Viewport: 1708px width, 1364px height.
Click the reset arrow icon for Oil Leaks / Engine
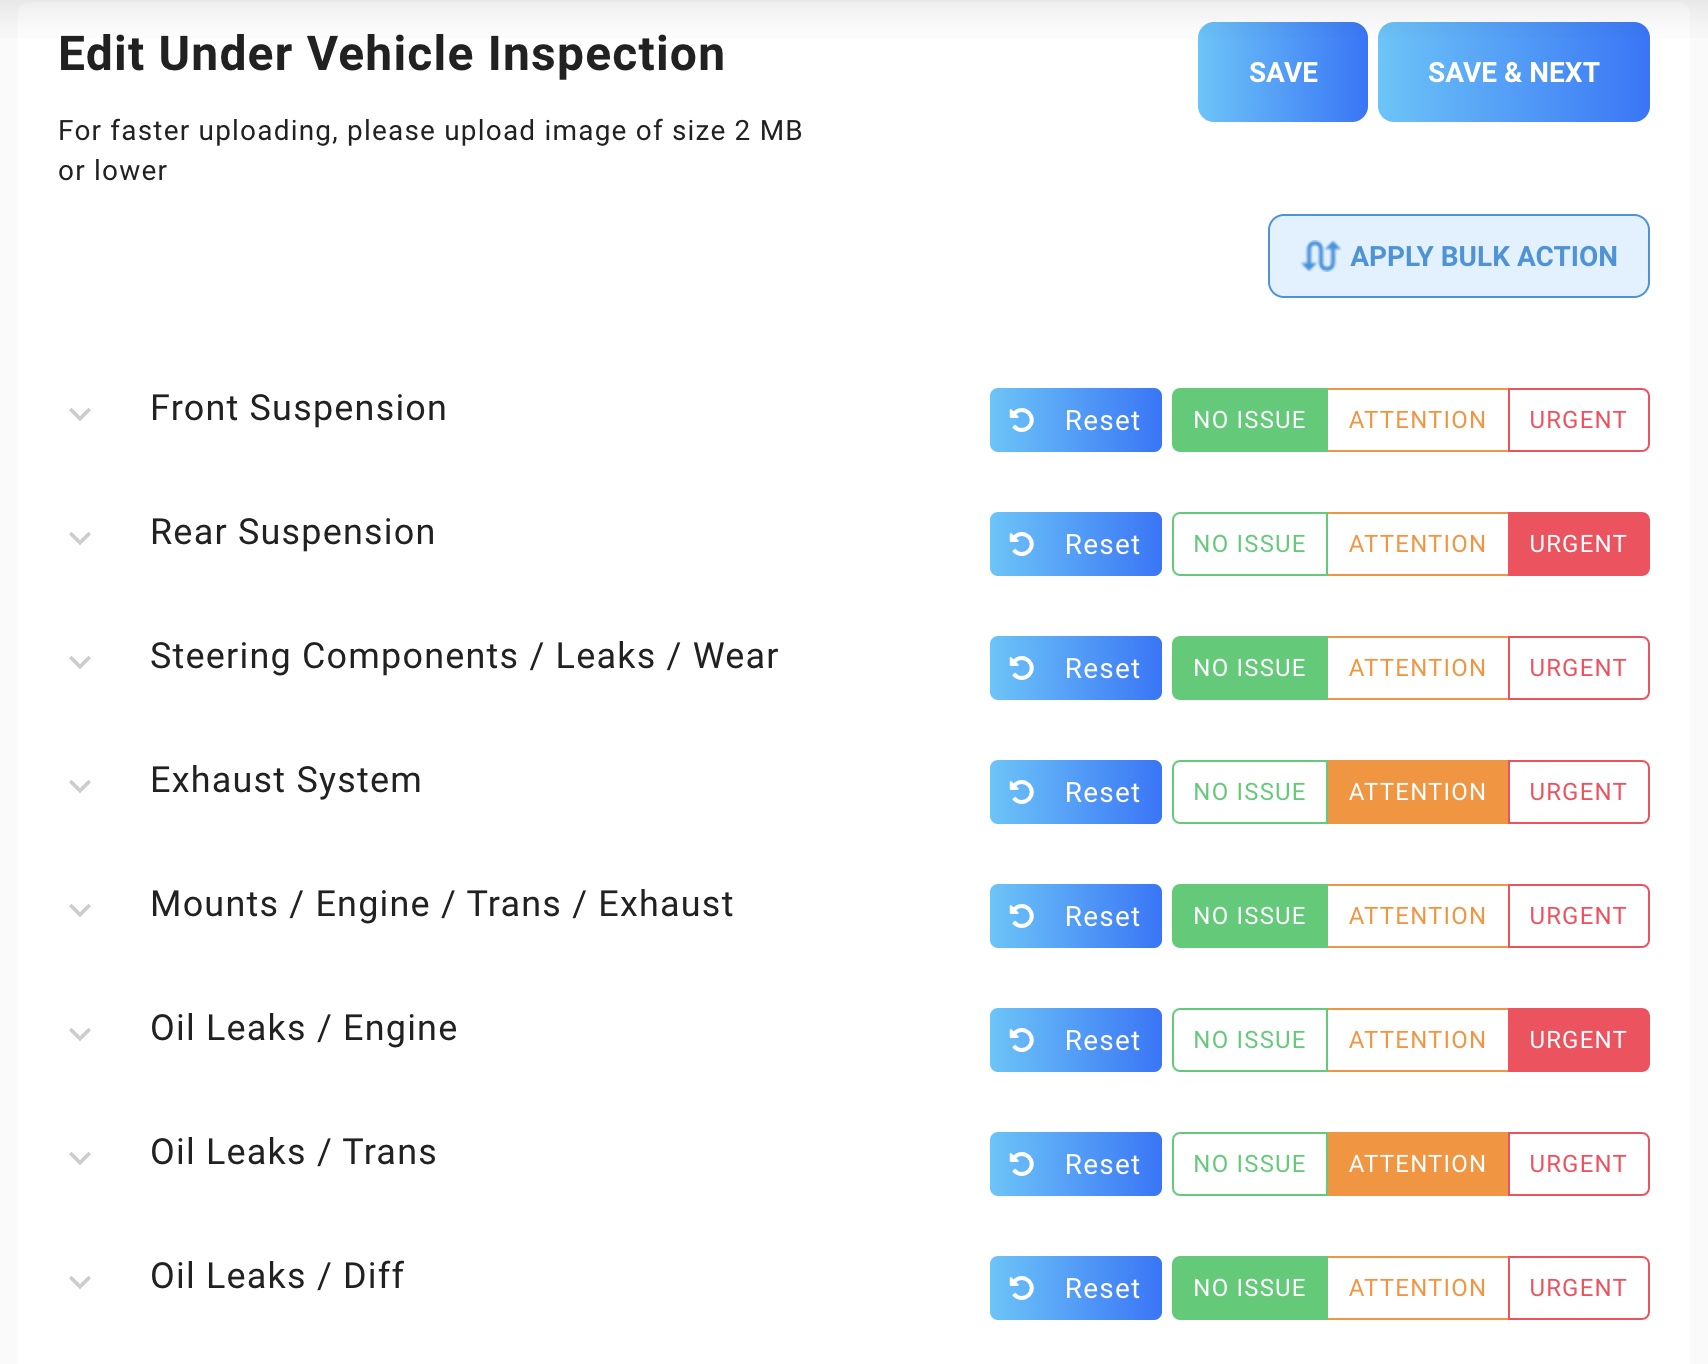tap(1022, 1040)
